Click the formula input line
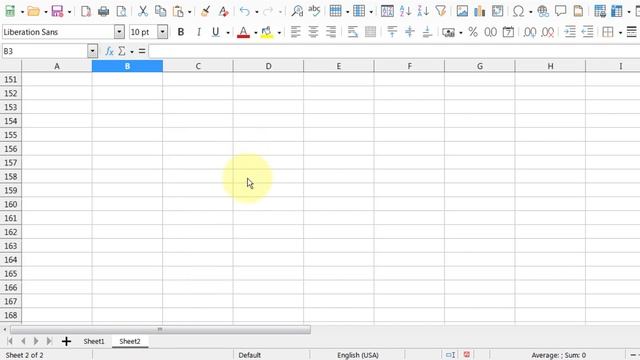The width and height of the screenshot is (640, 360). pyautogui.click(x=394, y=51)
